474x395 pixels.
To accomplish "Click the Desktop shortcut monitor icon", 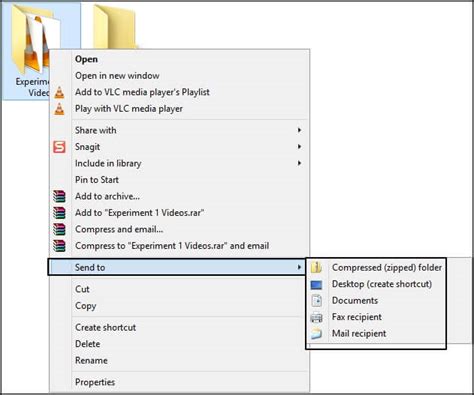I will pyautogui.click(x=316, y=285).
